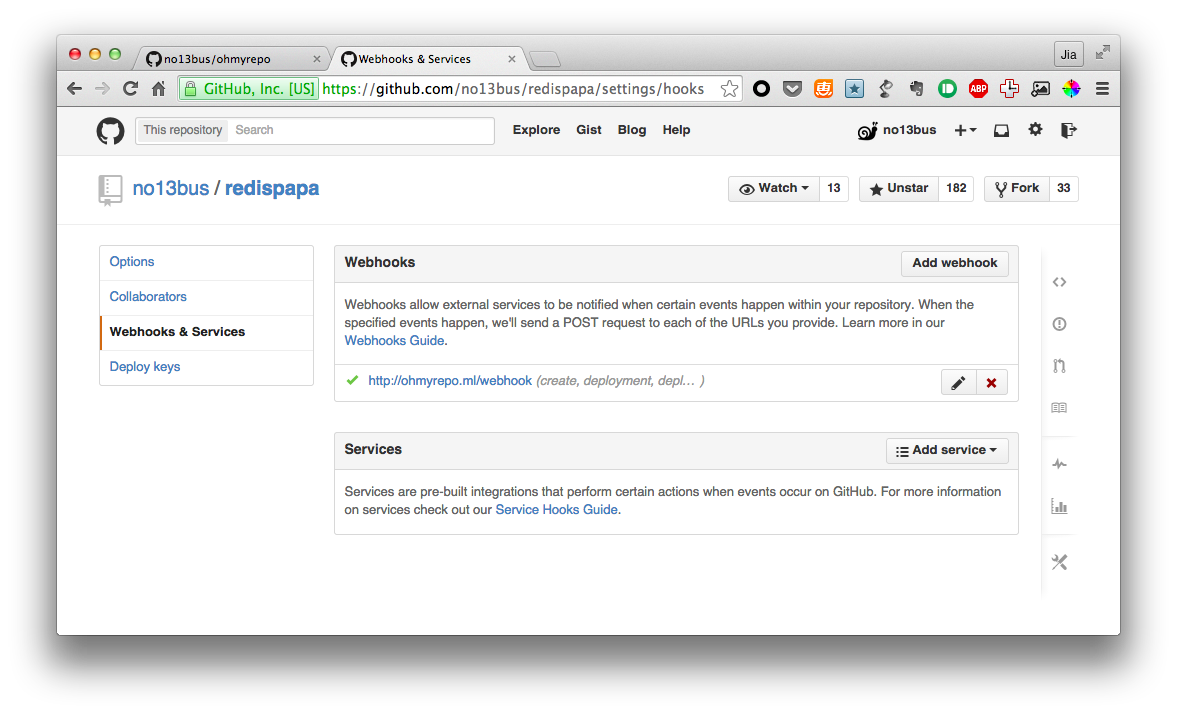The image size is (1177, 714).
Task: Open a new browser tab
Action: click(544, 59)
